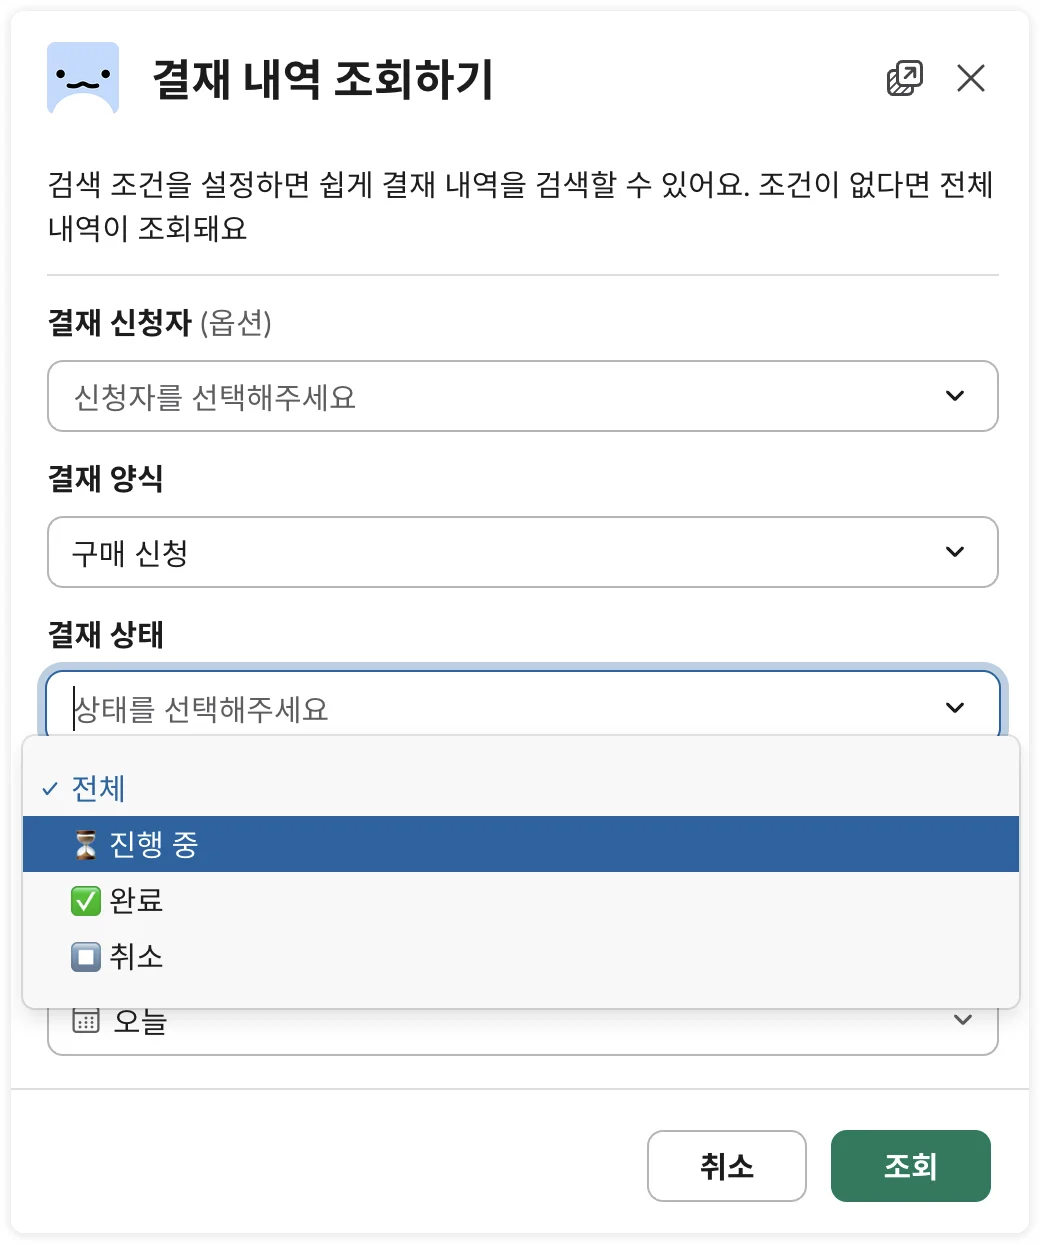The width and height of the screenshot is (1040, 1244).
Task: Choose 진행 중 from the status list
Action: coord(154,845)
